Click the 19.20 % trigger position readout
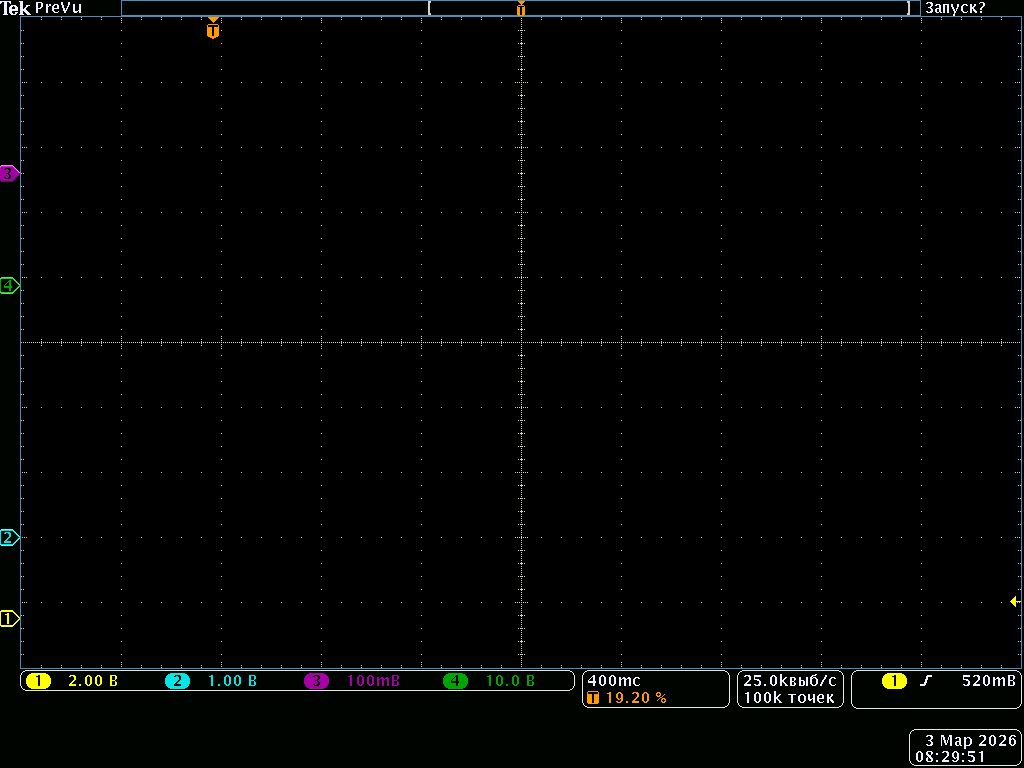Image resolution: width=1024 pixels, height=768 pixels. (x=636, y=698)
